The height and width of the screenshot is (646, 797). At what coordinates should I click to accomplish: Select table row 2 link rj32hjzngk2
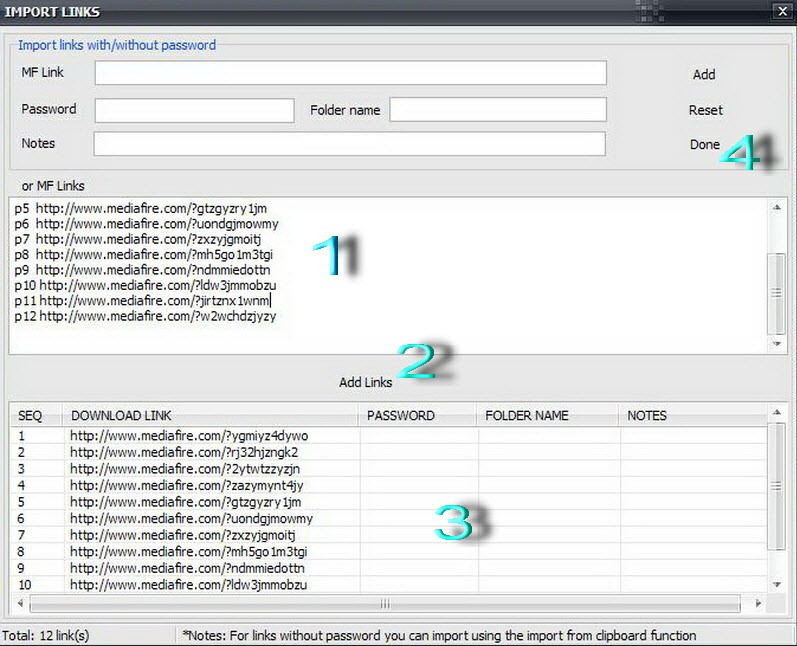184,452
